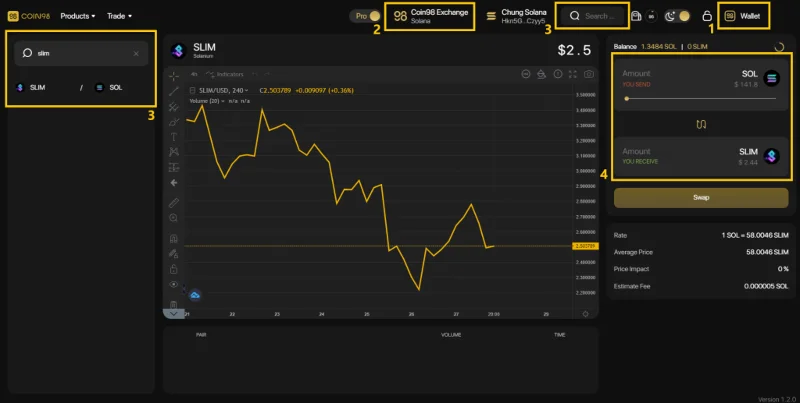Click the chart redo arrow
This screenshot has width=800, height=403.
point(268,74)
